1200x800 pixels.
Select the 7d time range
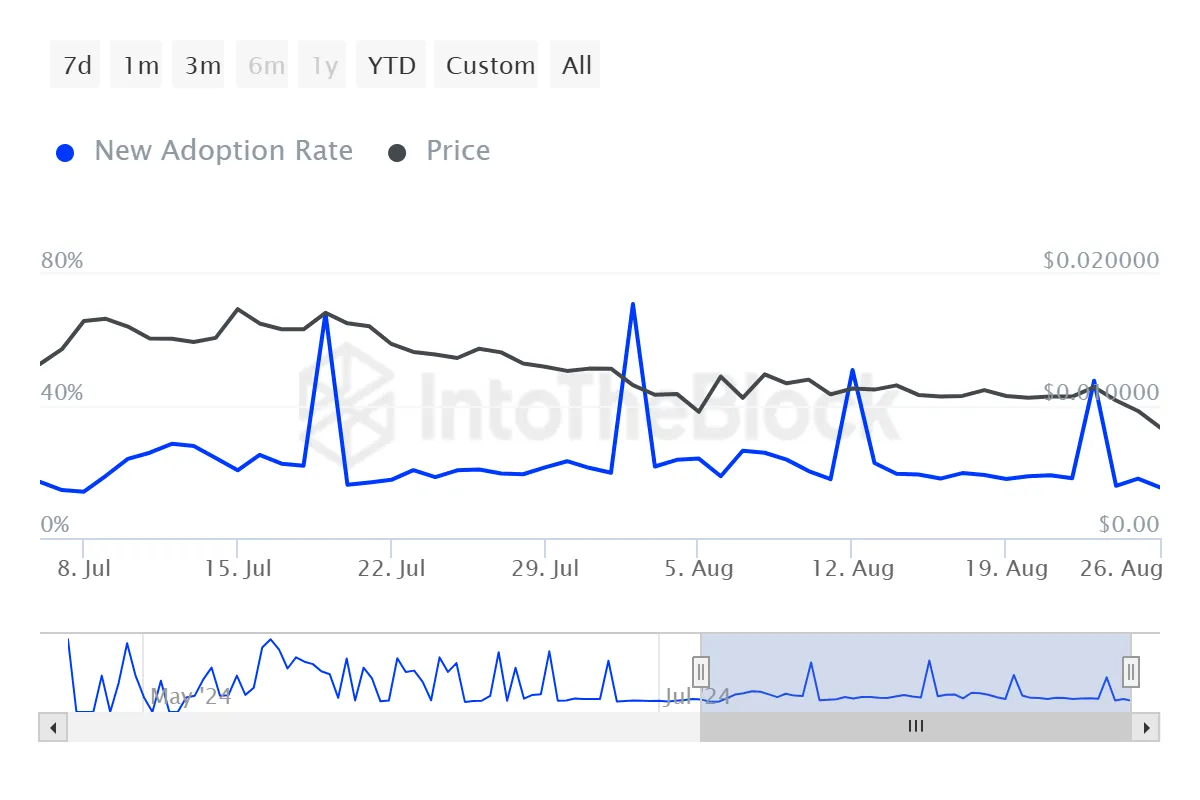pyautogui.click(x=77, y=66)
